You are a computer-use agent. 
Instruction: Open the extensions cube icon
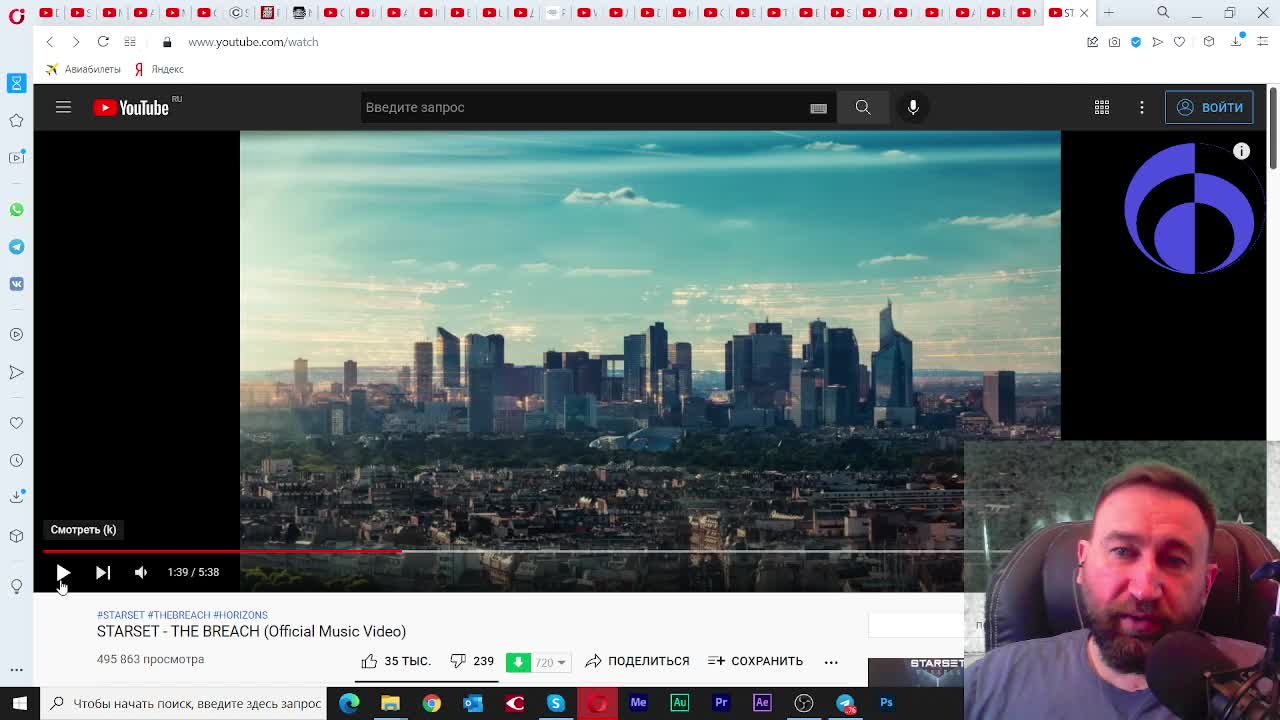pyautogui.click(x=1209, y=42)
